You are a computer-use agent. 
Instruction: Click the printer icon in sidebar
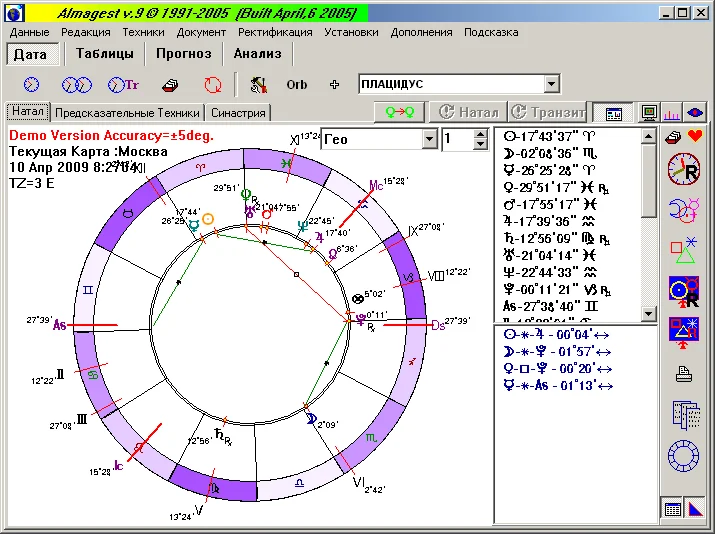coord(684,375)
